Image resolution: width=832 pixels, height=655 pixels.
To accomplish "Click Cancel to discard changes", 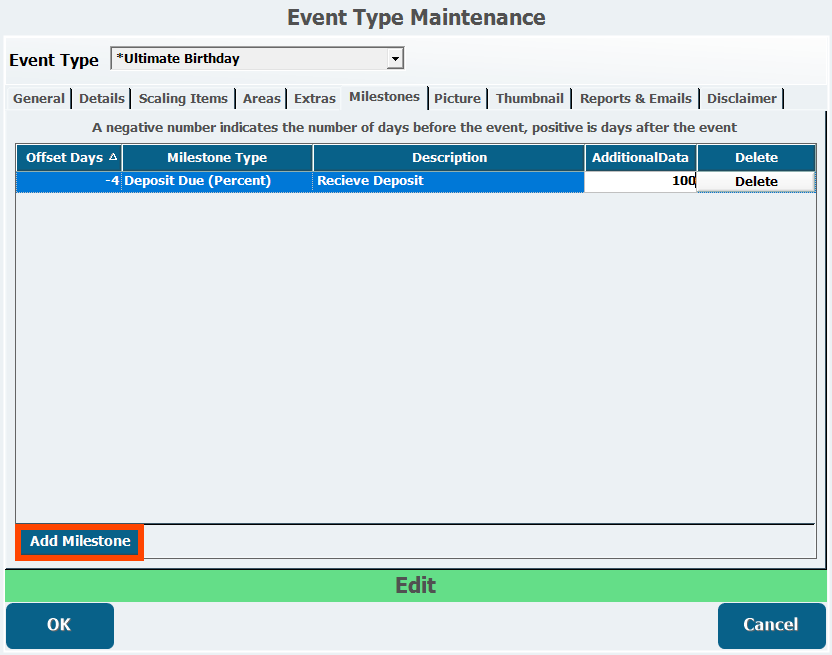I will (x=770, y=625).
